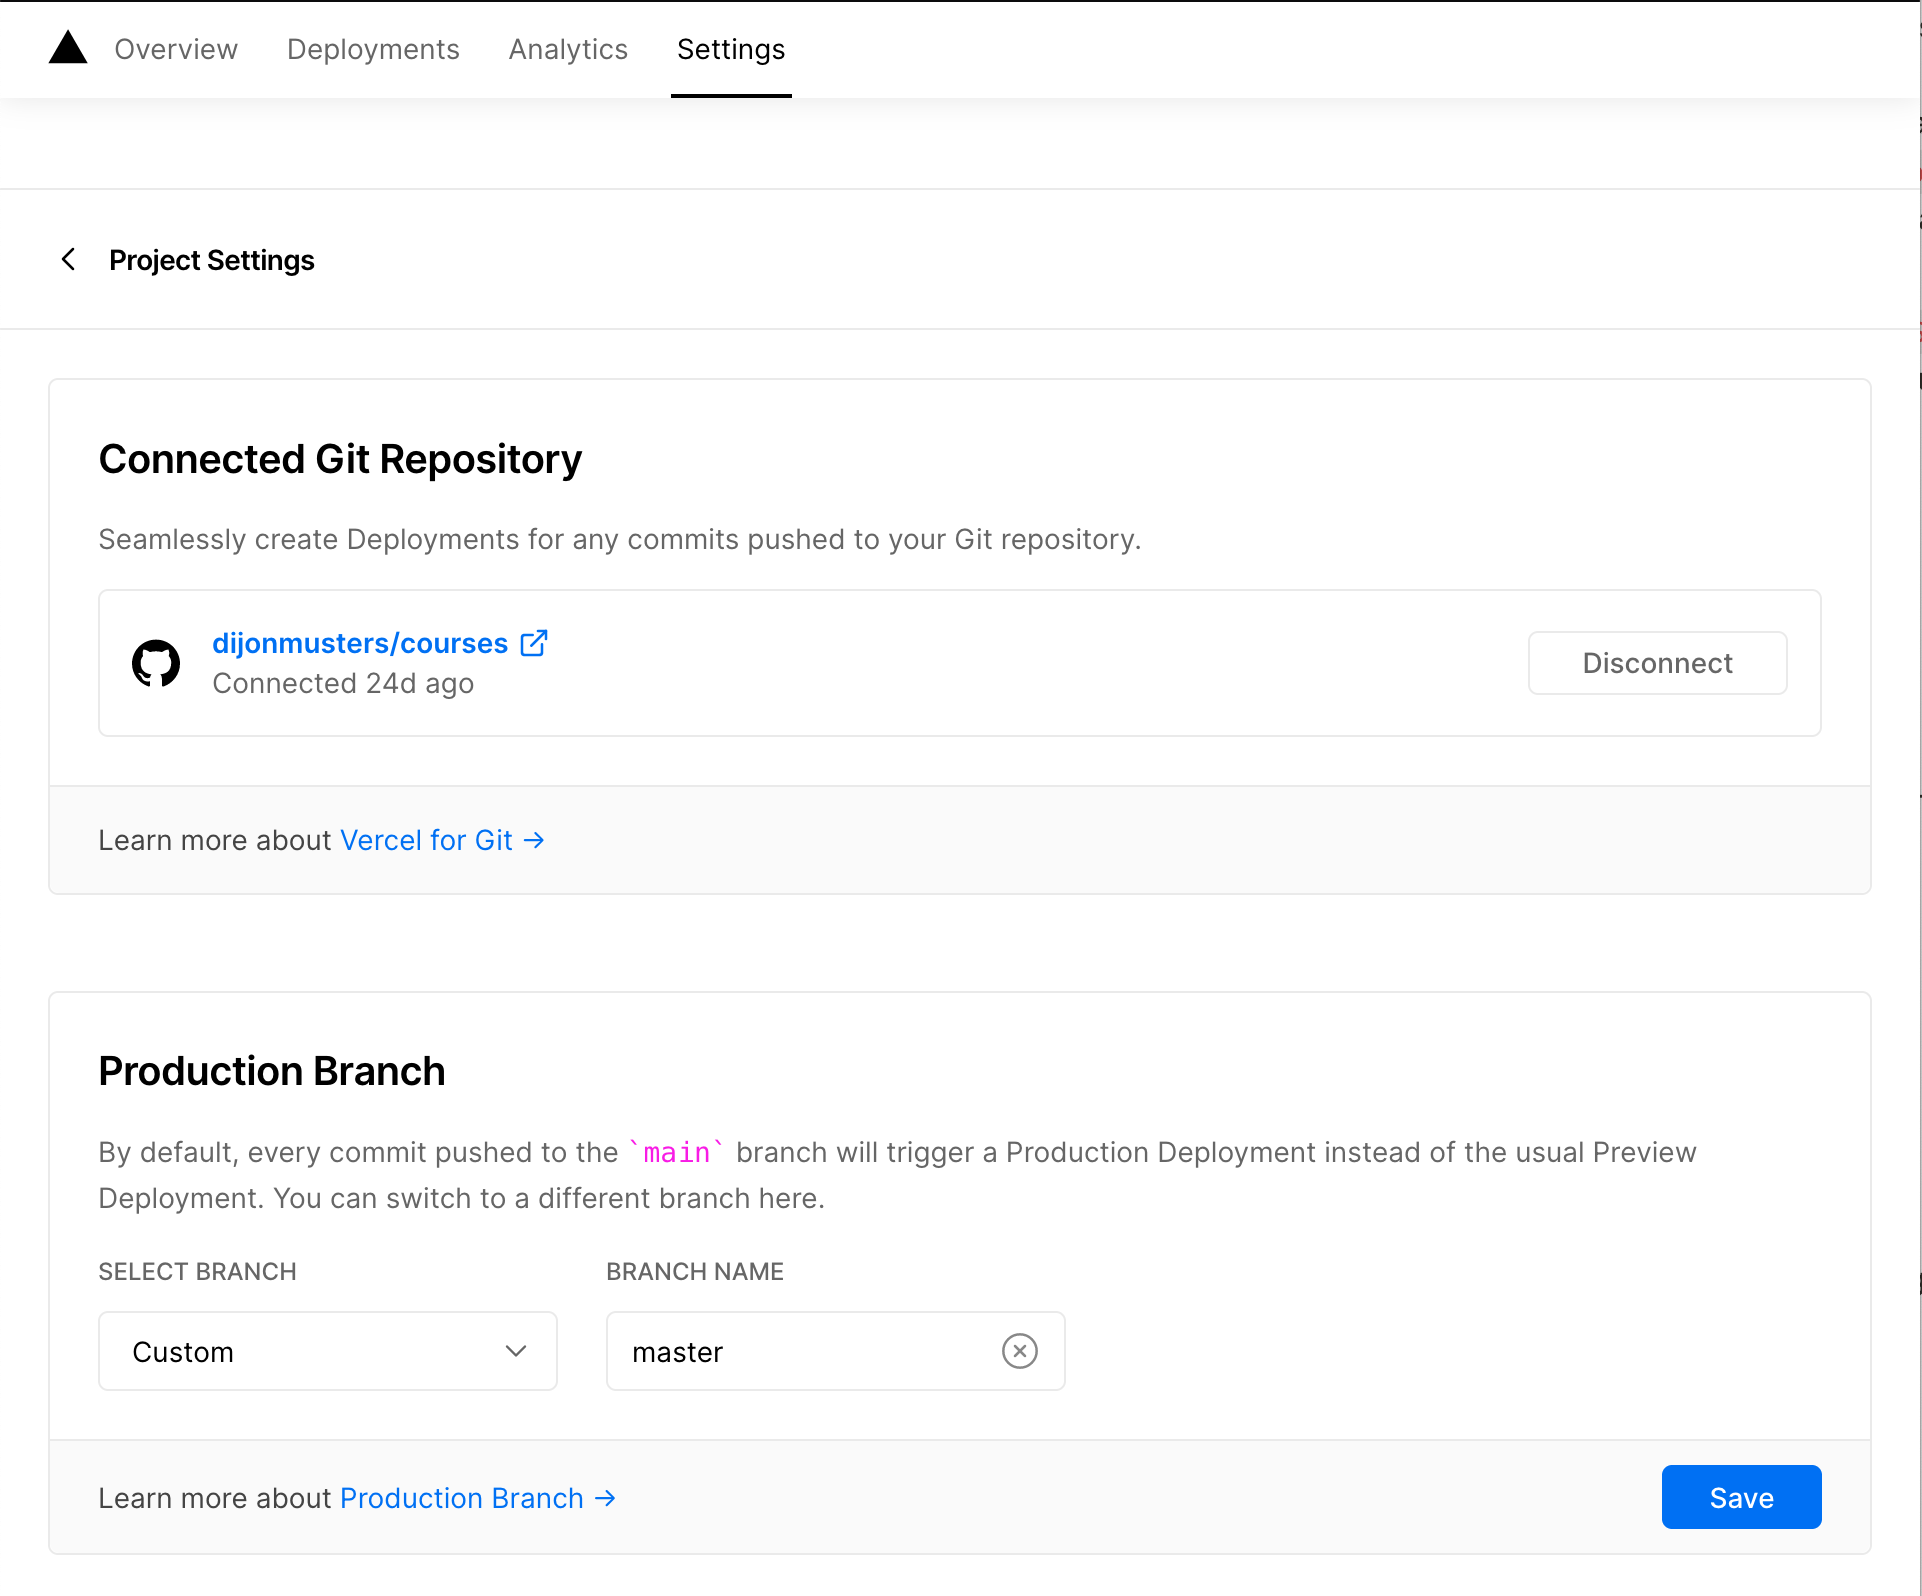Open the Vercel for Git link
Image resolution: width=1922 pixels, height=1596 pixels.
[442, 840]
